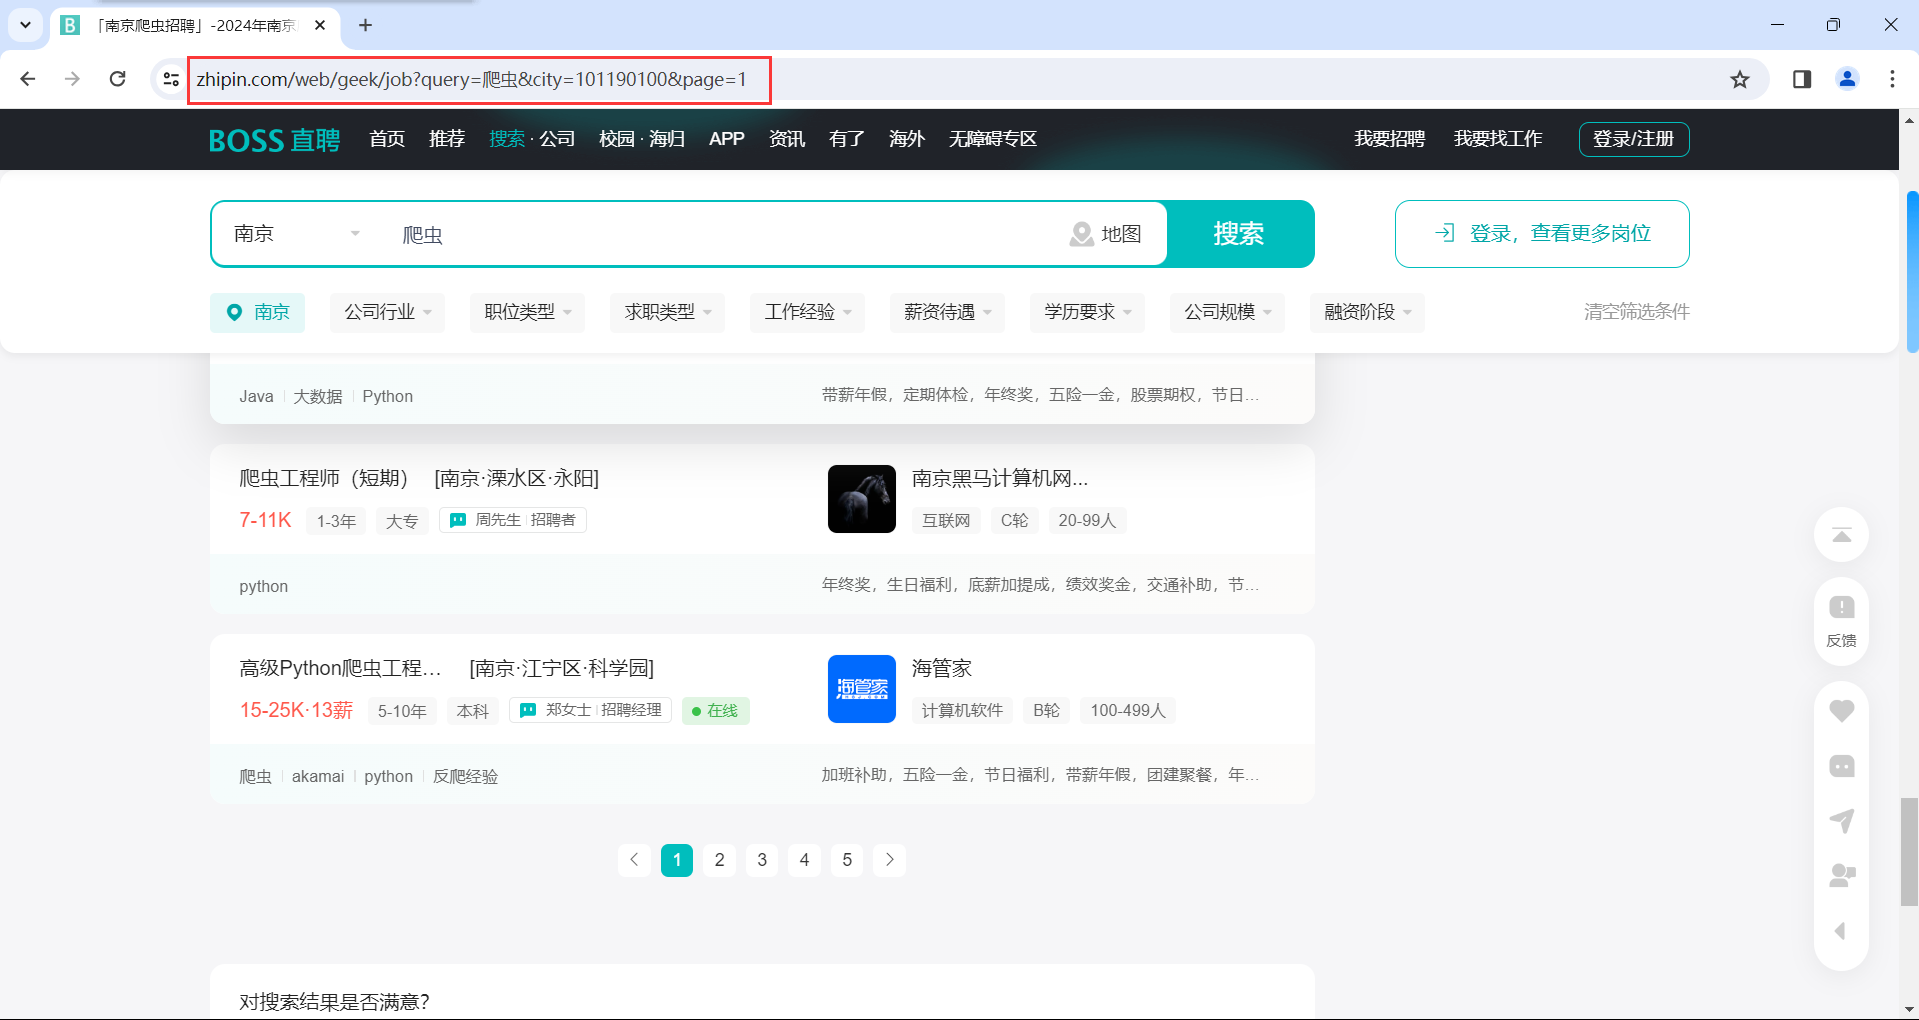Bookmark this page with star icon
This screenshot has height=1020, width=1919.
point(1740,79)
